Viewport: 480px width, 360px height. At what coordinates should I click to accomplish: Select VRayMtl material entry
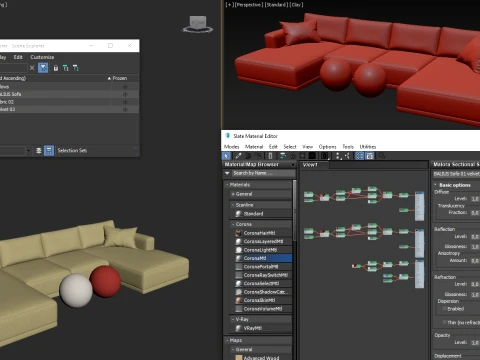(x=263, y=328)
